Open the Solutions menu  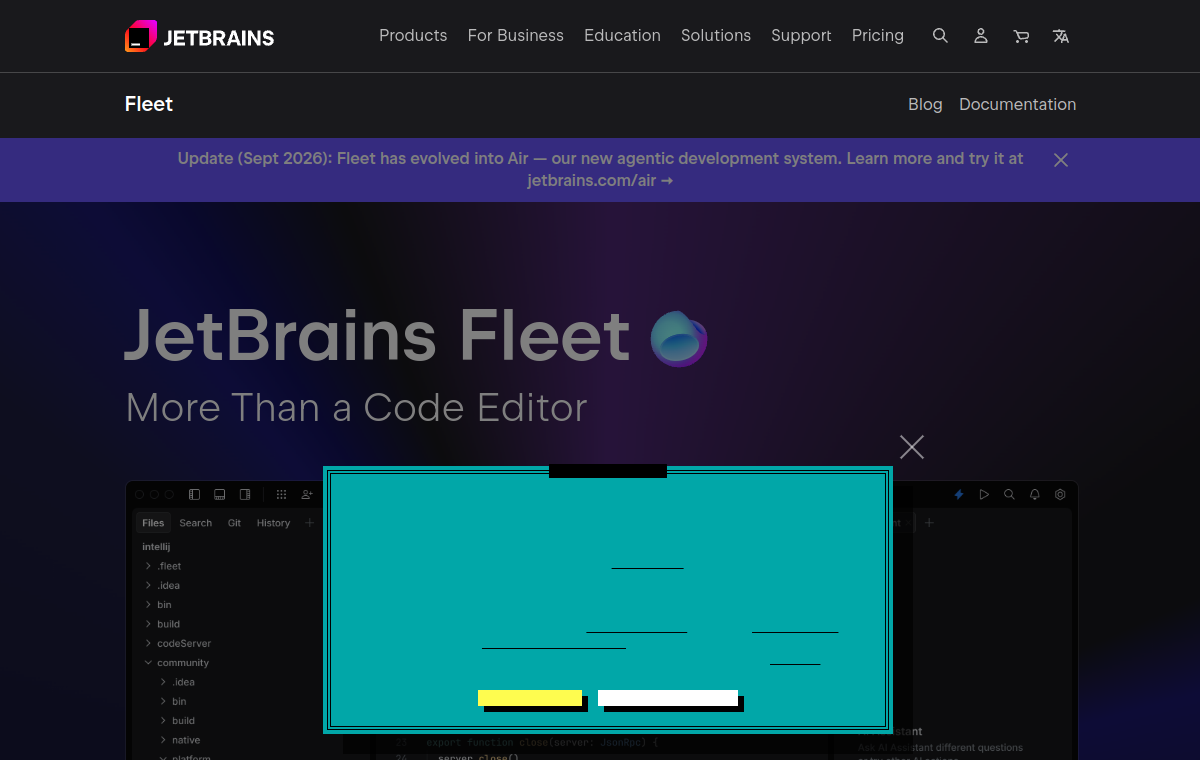[716, 36]
